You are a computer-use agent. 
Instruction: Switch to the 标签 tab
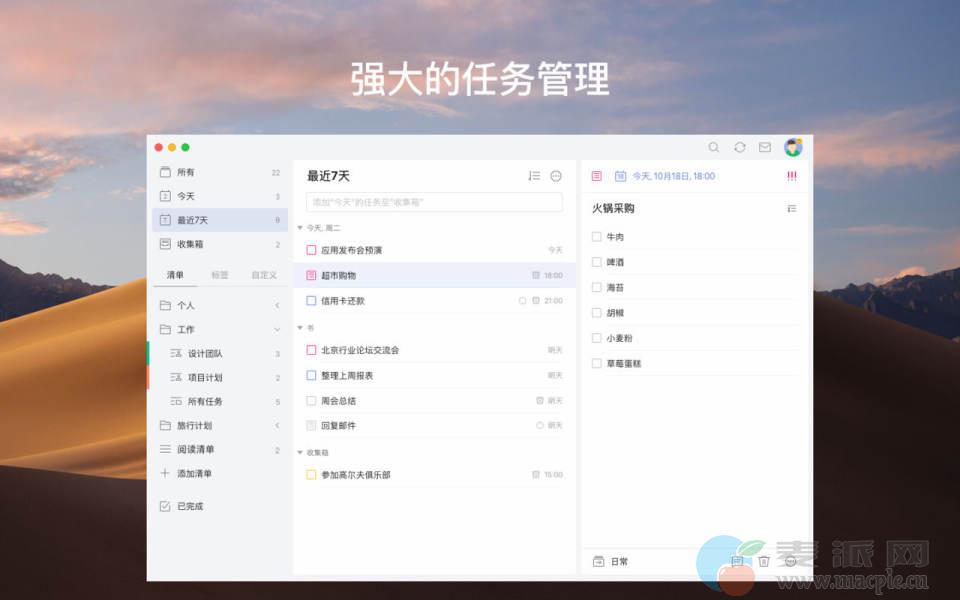pyautogui.click(x=219, y=275)
